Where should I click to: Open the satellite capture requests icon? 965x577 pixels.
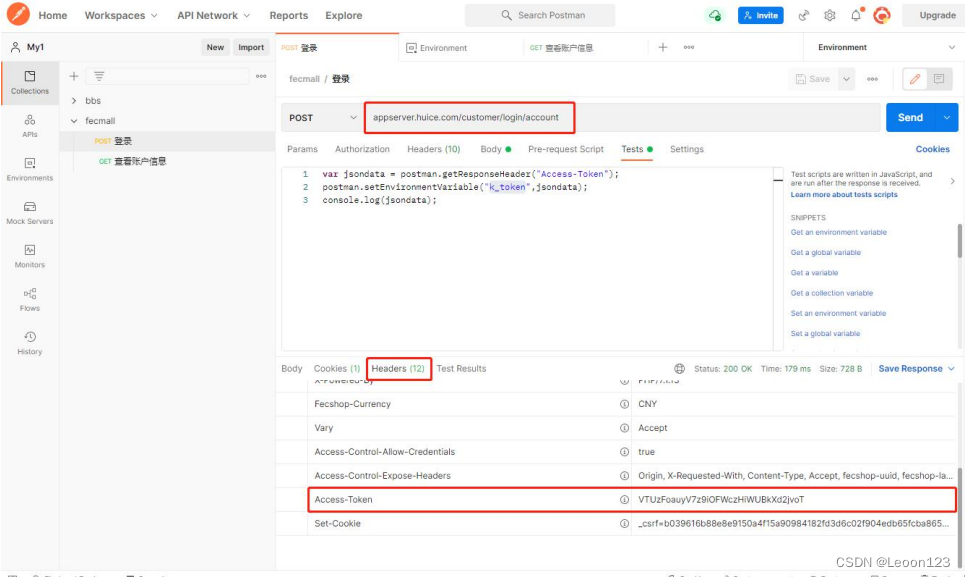pos(804,15)
